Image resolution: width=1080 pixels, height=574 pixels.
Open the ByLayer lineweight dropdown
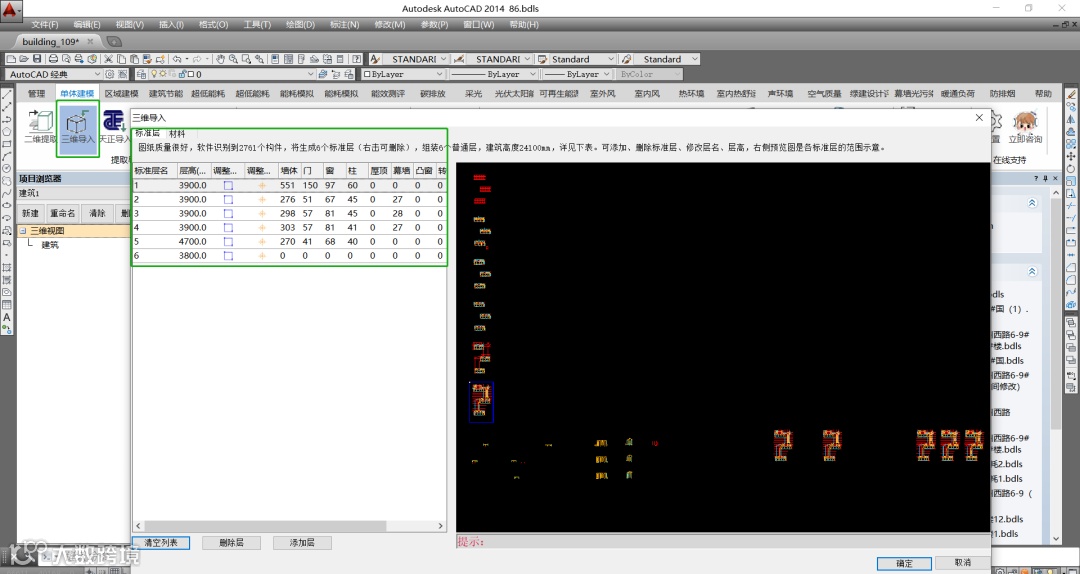[x=606, y=74]
